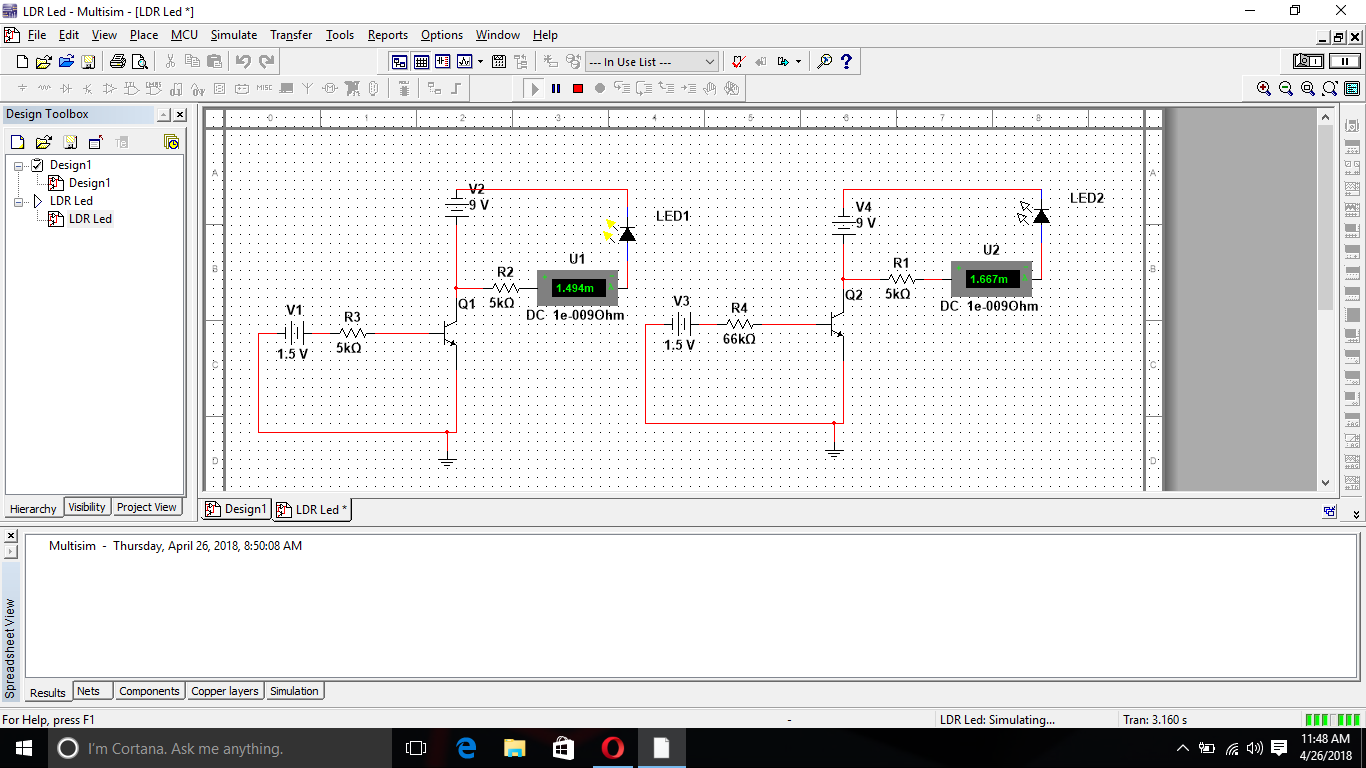Image resolution: width=1366 pixels, height=768 pixels.
Task: Open the Windows Start menu
Action: click(23, 748)
